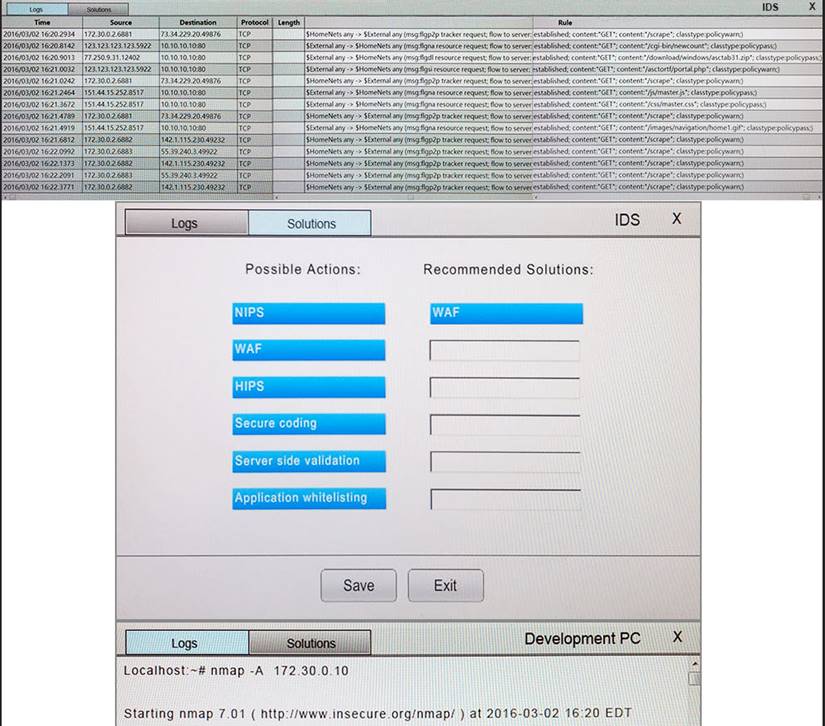Choose the Server side validation action
Image resolution: width=825 pixels, height=726 pixels.
coord(310,461)
